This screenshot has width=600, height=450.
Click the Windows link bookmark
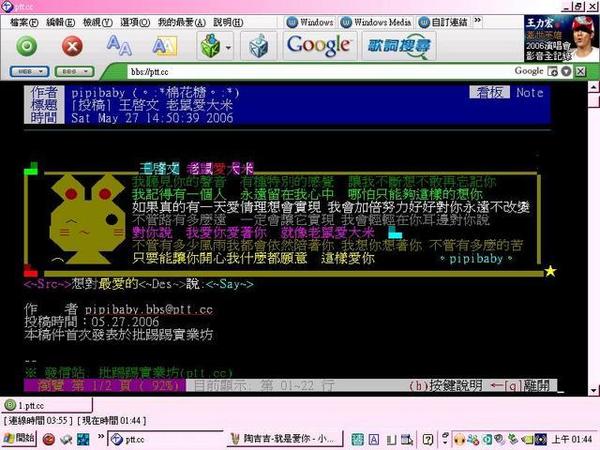point(310,22)
